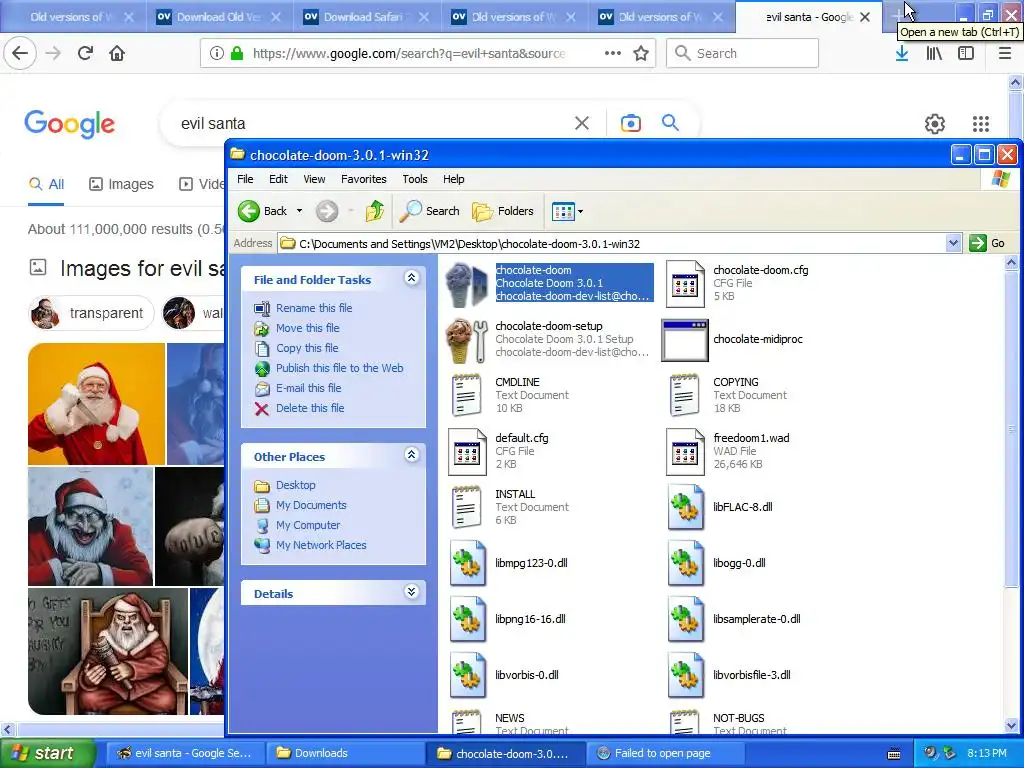Switch to Downloads taskbar window

[346, 753]
